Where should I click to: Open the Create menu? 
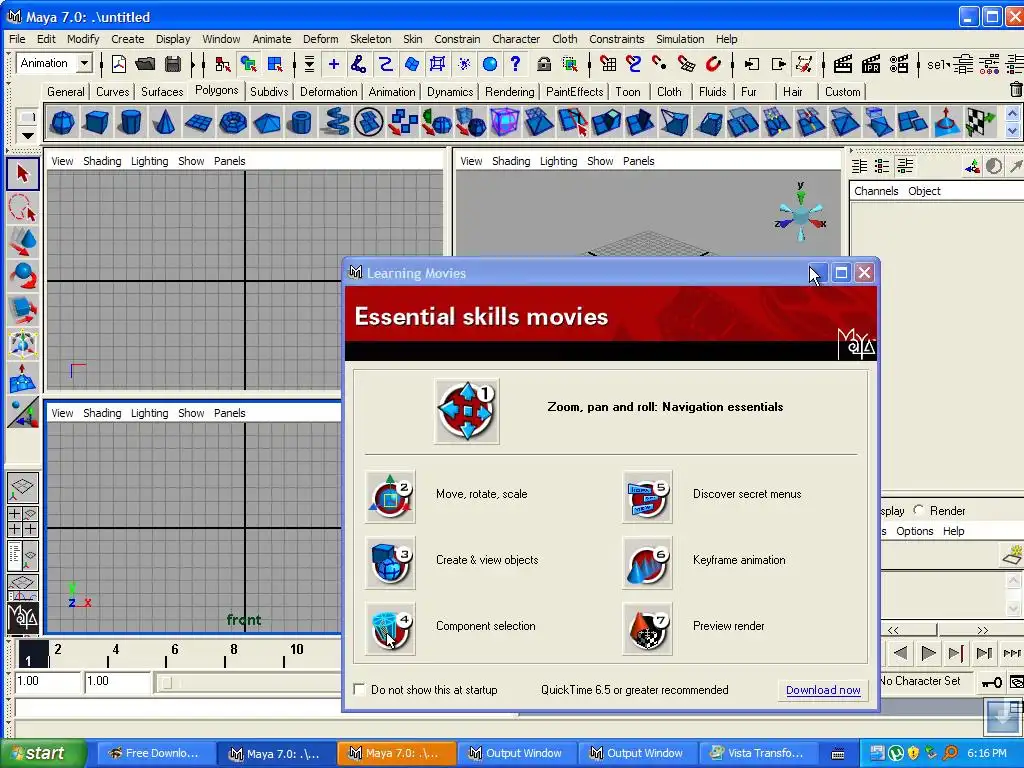(x=127, y=39)
